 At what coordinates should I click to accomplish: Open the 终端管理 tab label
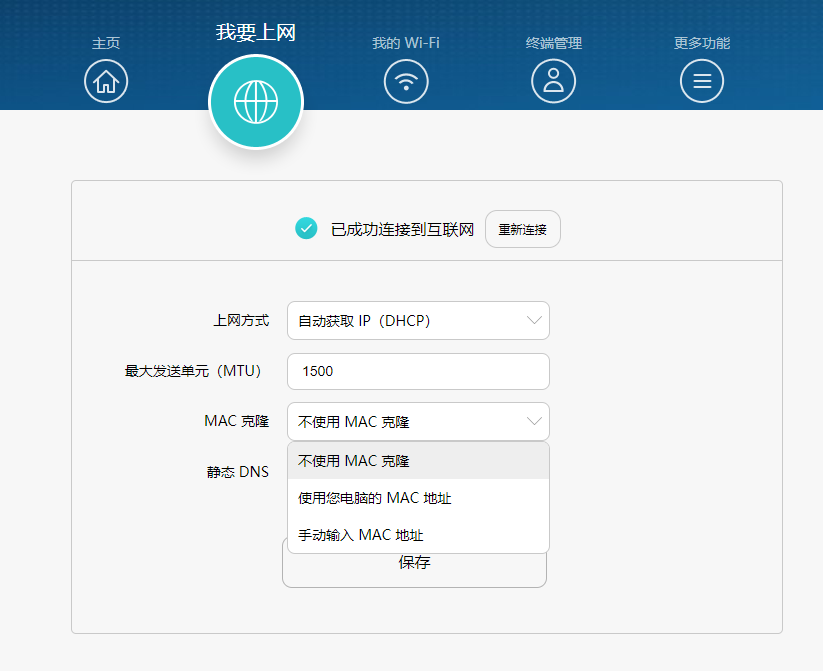point(553,43)
